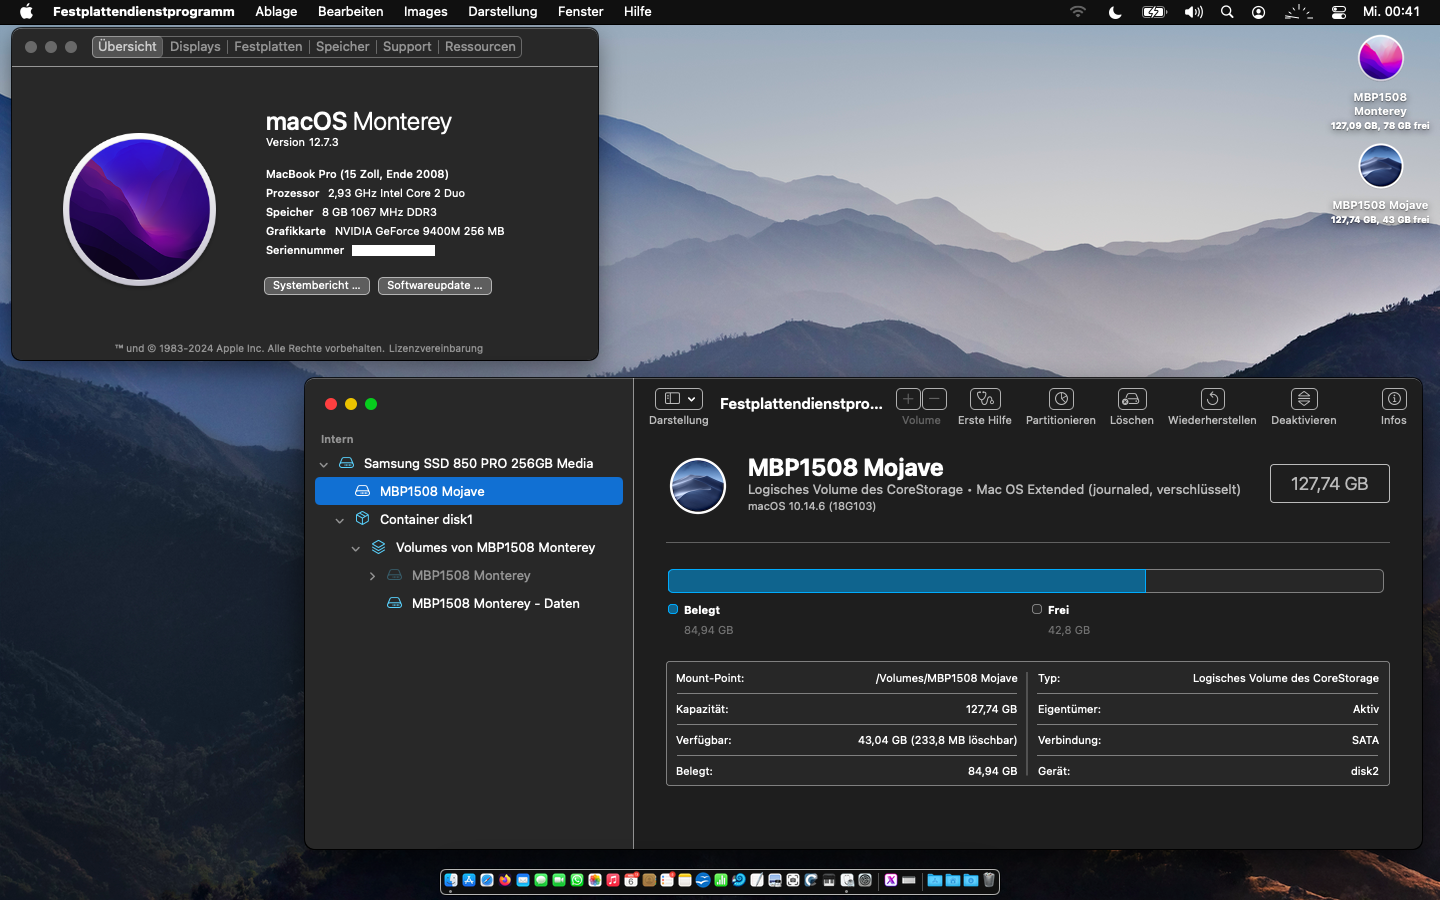Expand the greyed MBP1508 Monterey volume
Viewport: 1440px width, 900px height.
pyautogui.click(x=372, y=576)
